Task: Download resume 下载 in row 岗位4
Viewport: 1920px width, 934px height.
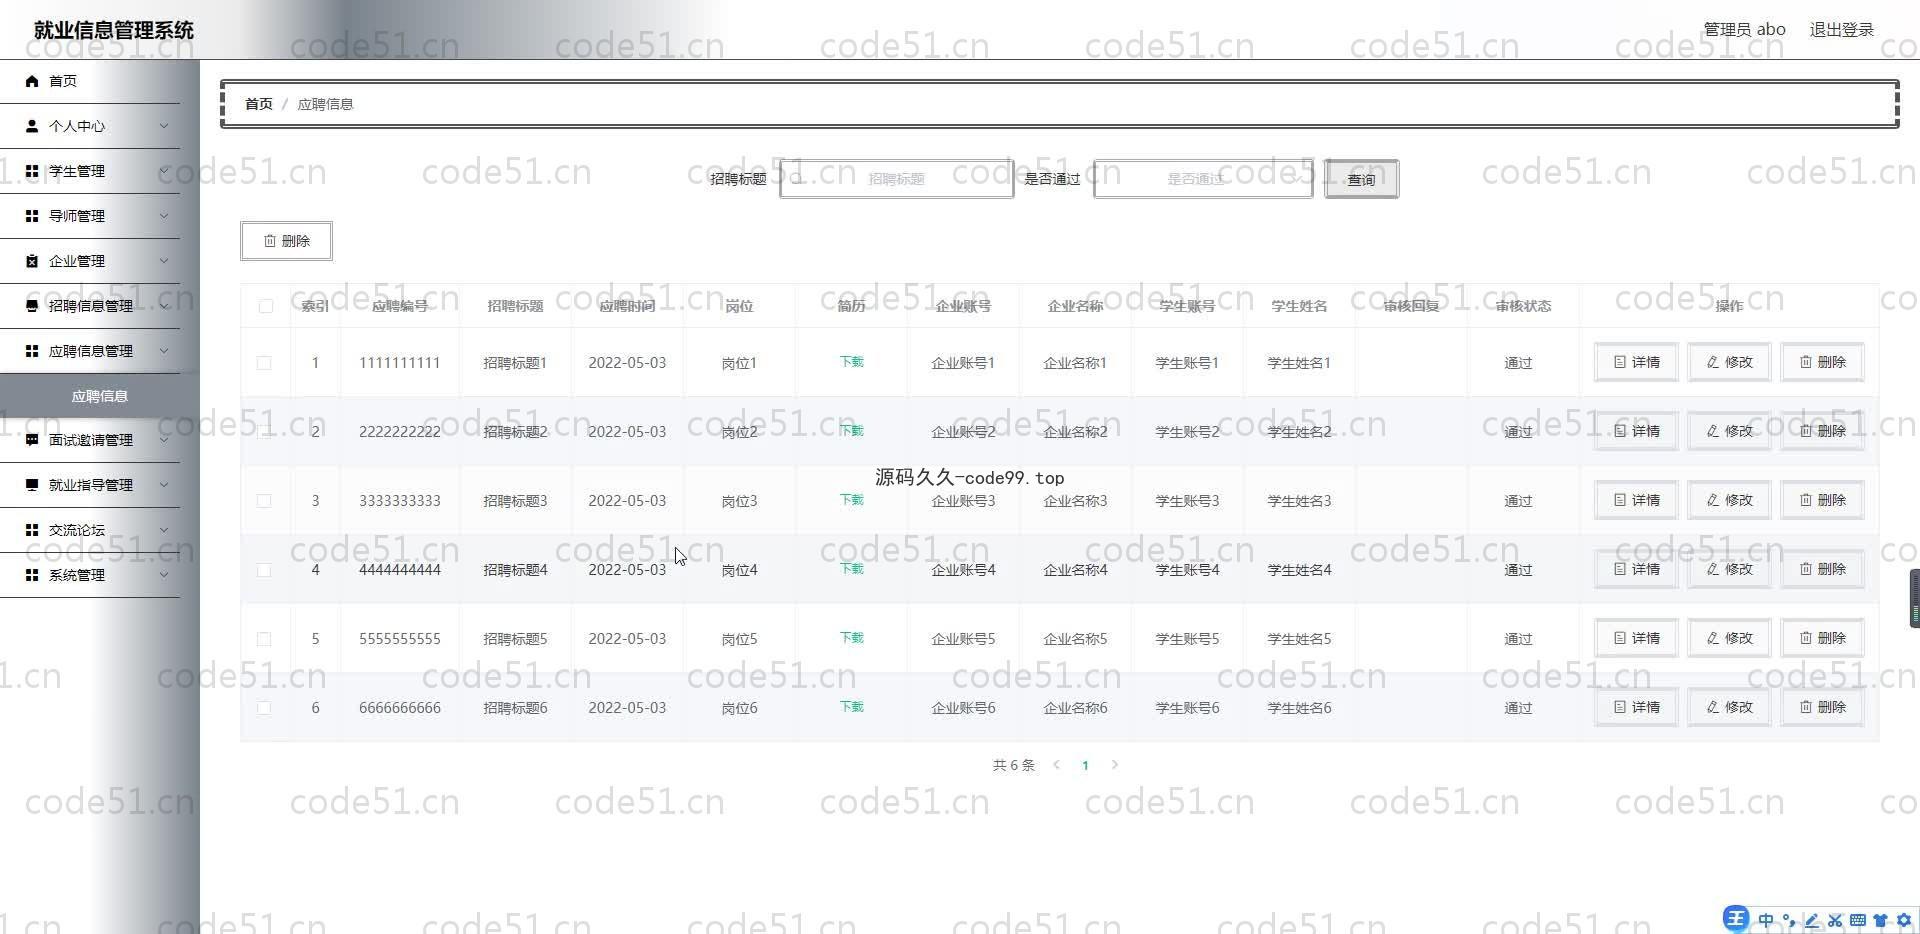Action: tap(851, 569)
